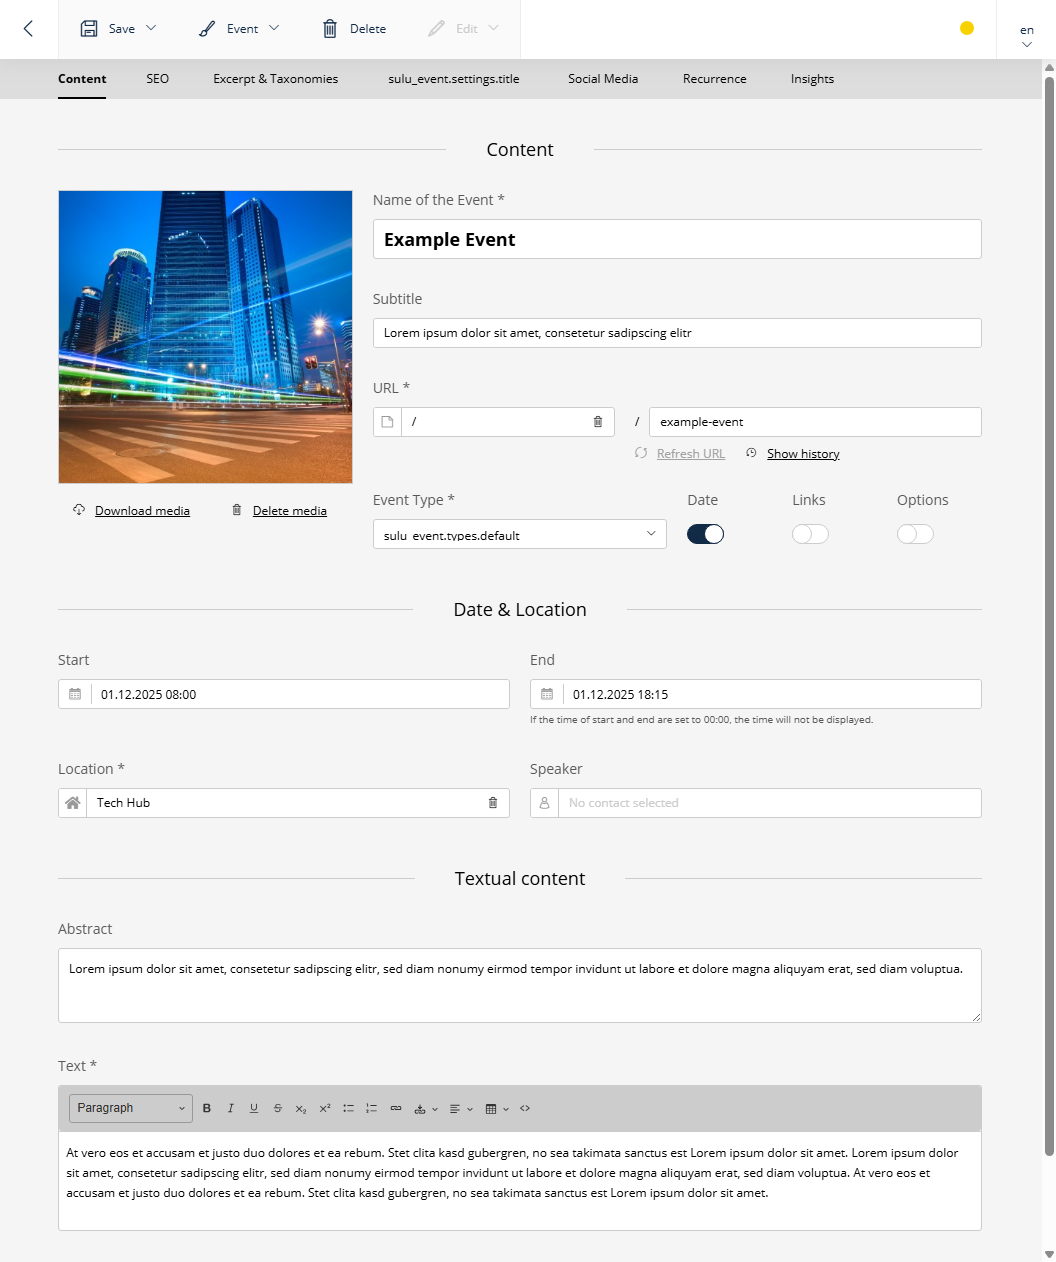
Task: Click the Download media link
Action: (142, 511)
